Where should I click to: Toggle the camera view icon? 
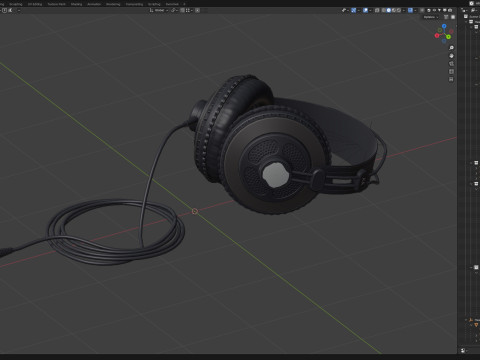pyautogui.click(x=451, y=64)
